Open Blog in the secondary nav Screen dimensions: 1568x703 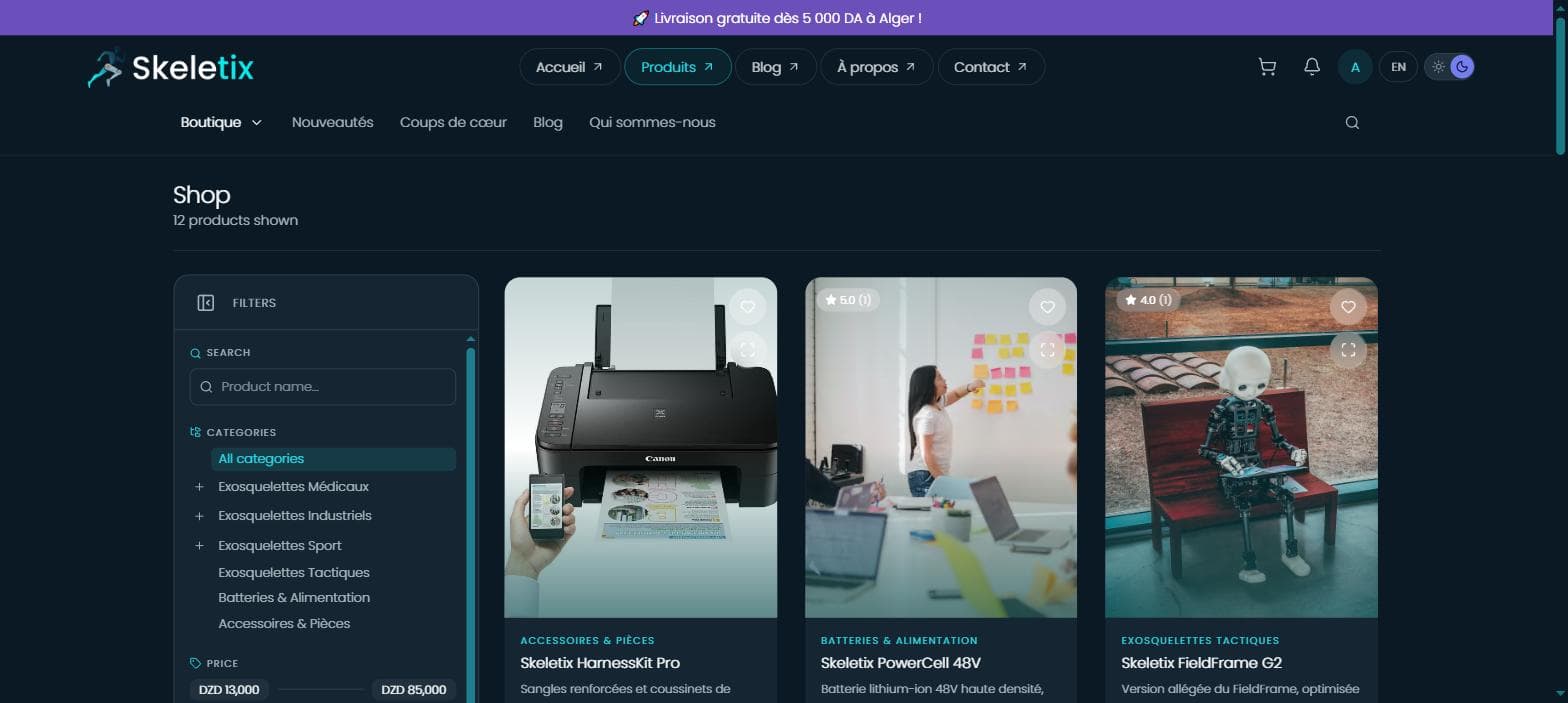548,122
